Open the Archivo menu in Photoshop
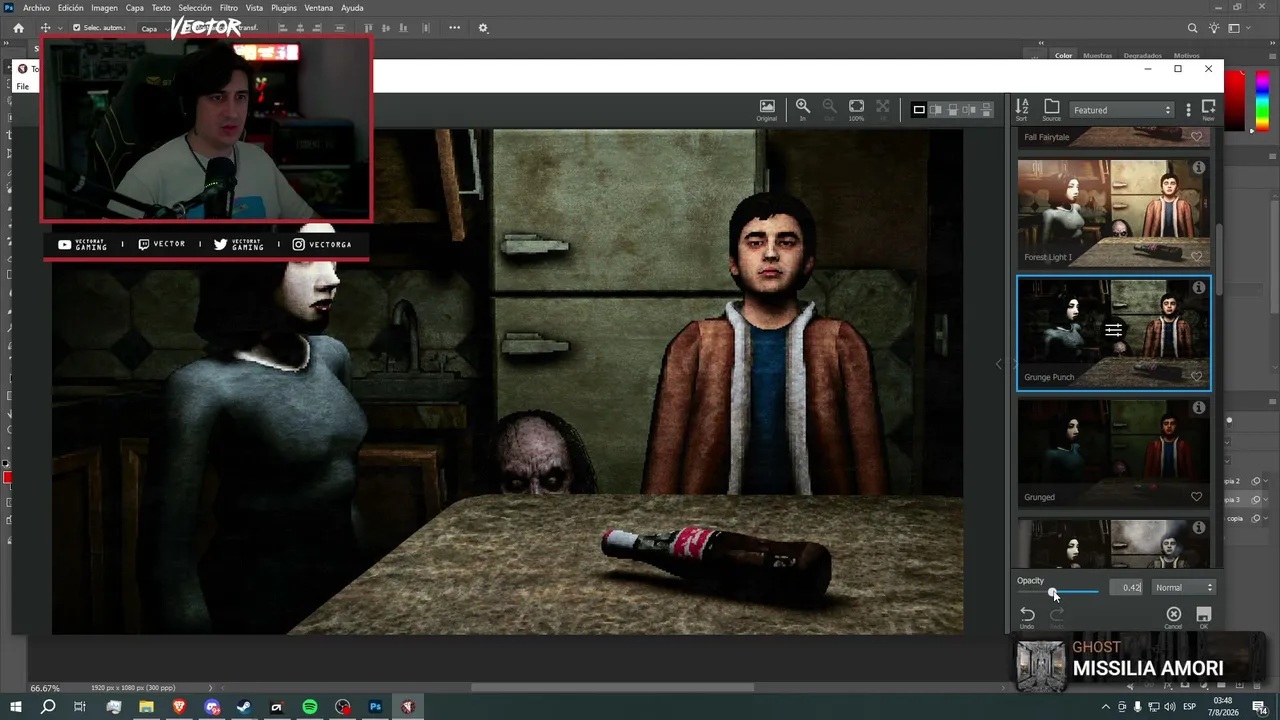Image resolution: width=1280 pixels, height=720 pixels. (x=36, y=8)
